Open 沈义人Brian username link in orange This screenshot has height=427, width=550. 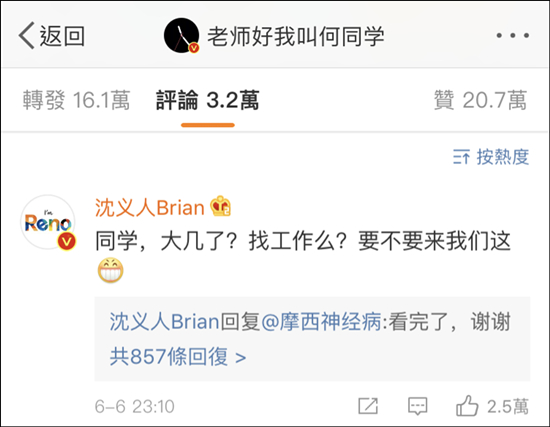click(x=150, y=207)
